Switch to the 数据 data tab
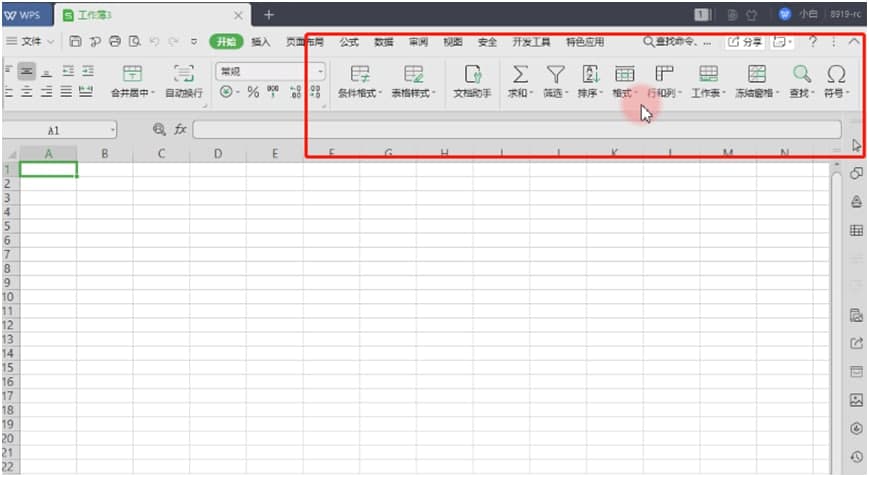The height and width of the screenshot is (477, 869). [384, 42]
